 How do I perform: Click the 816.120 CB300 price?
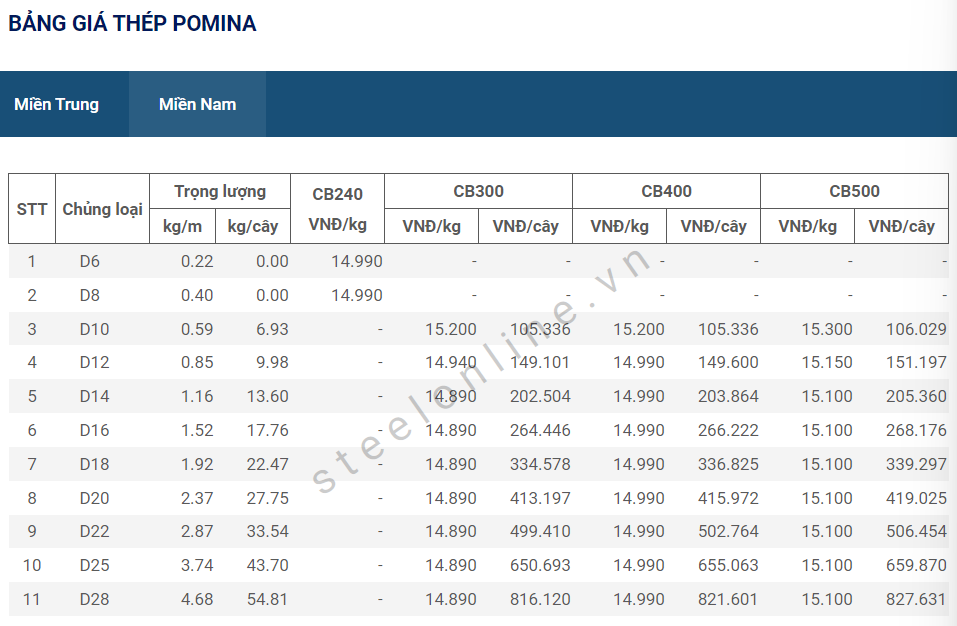540,599
